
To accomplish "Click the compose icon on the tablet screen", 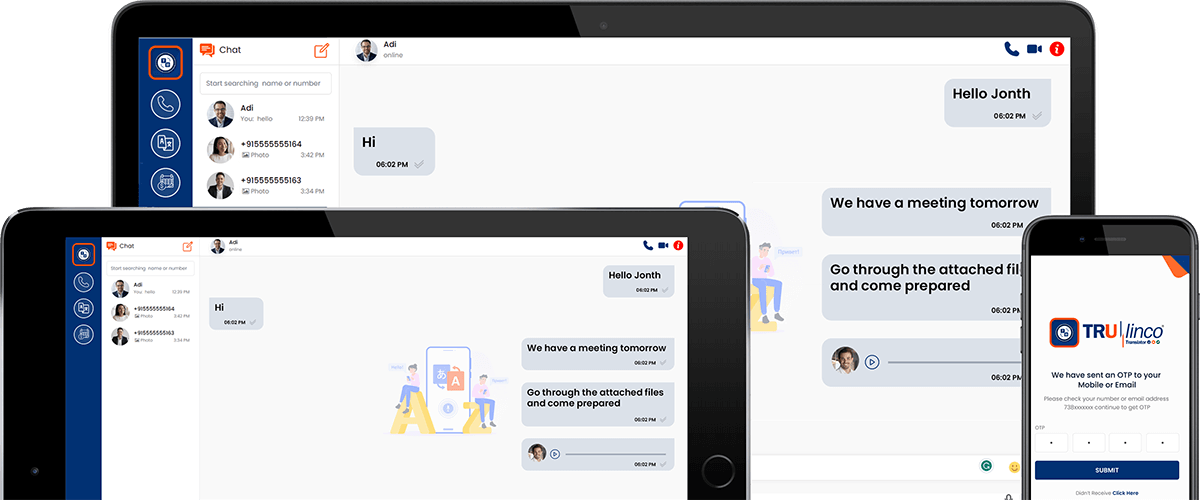I will pos(187,246).
